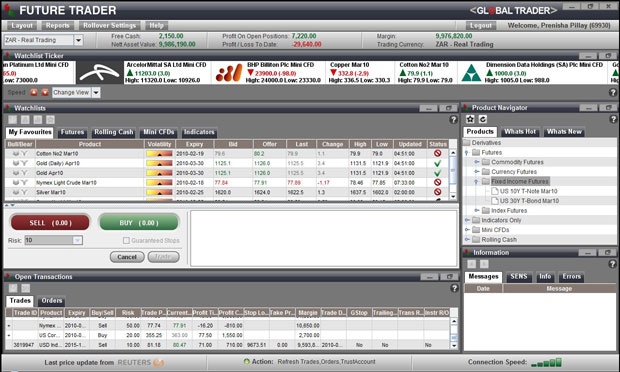This screenshot has height=372, width=620.
Task: Click the Logout button
Action: click(x=481, y=26)
